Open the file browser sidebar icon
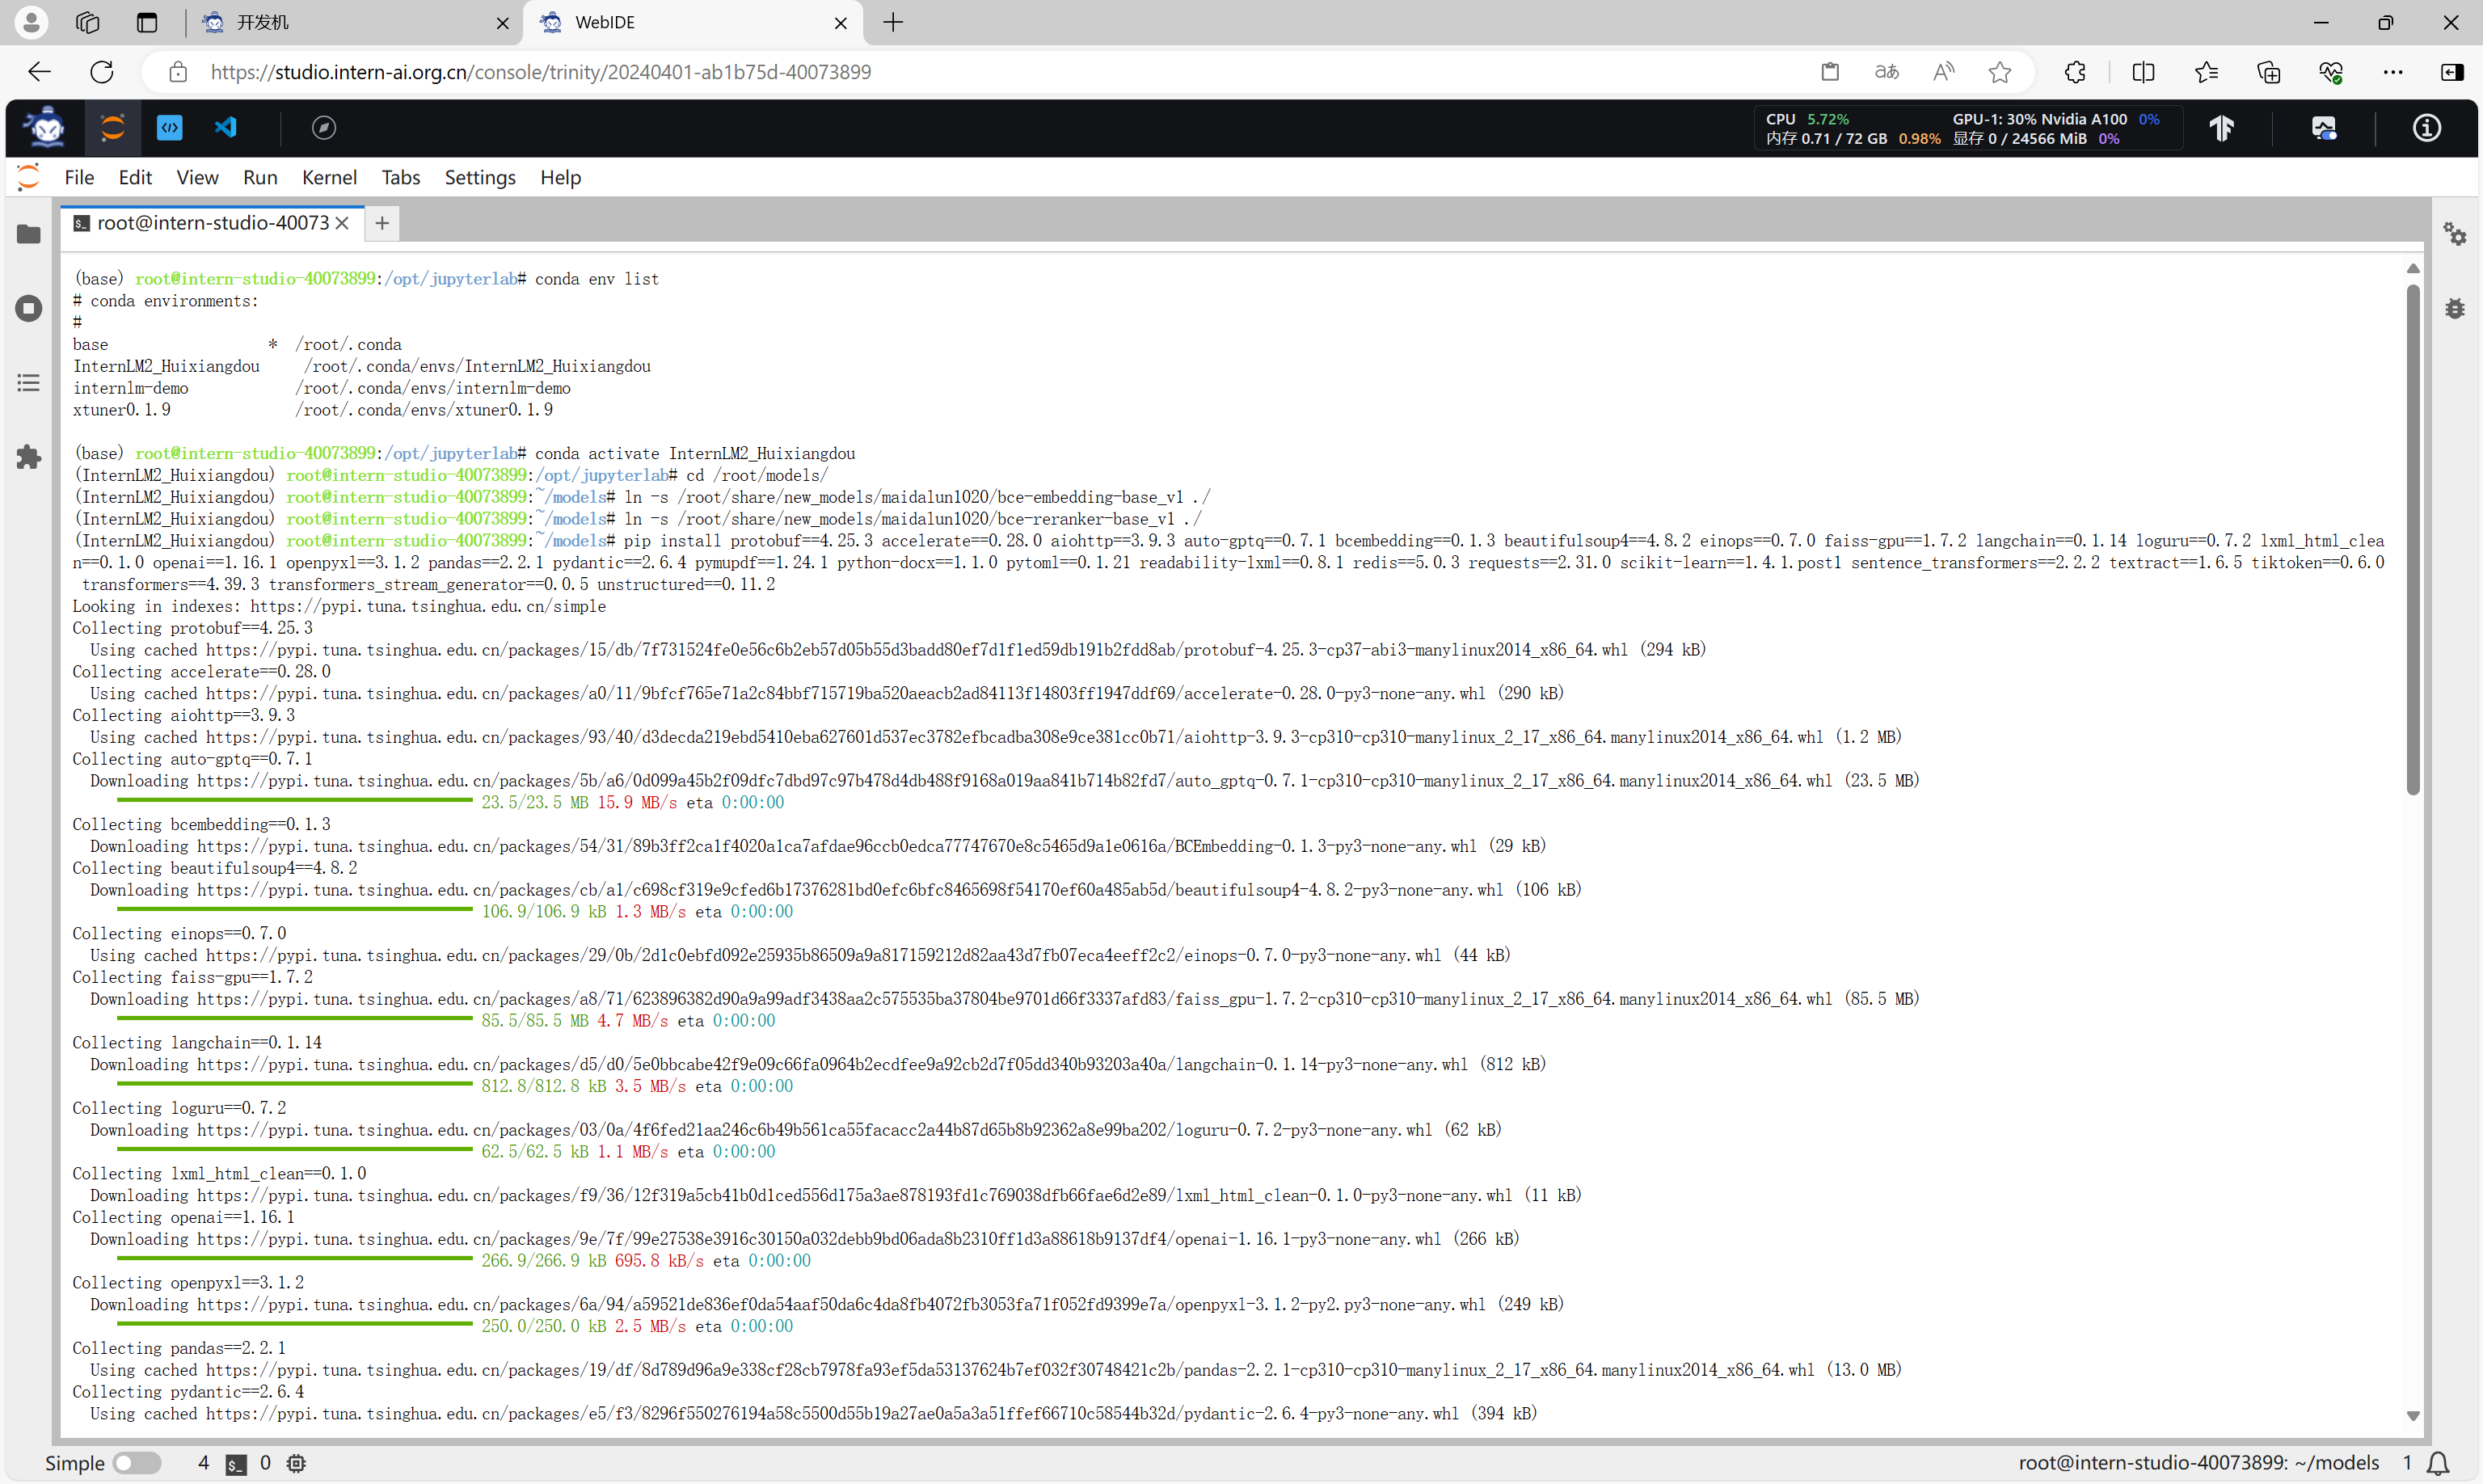 pyautogui.click(x=29, y=234)
